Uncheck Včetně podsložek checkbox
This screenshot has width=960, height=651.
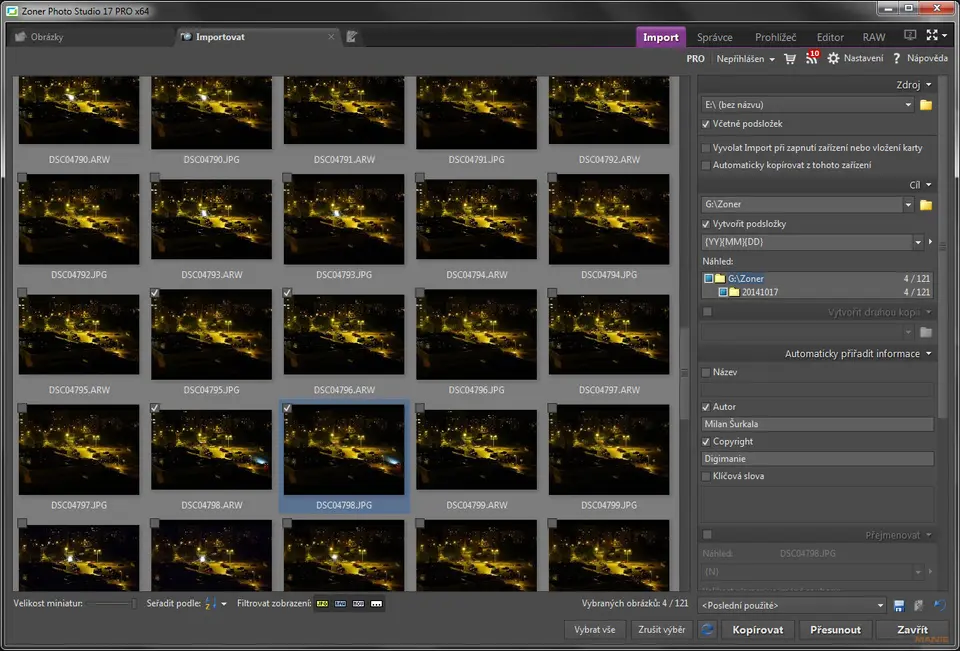(x=706, y=124)
